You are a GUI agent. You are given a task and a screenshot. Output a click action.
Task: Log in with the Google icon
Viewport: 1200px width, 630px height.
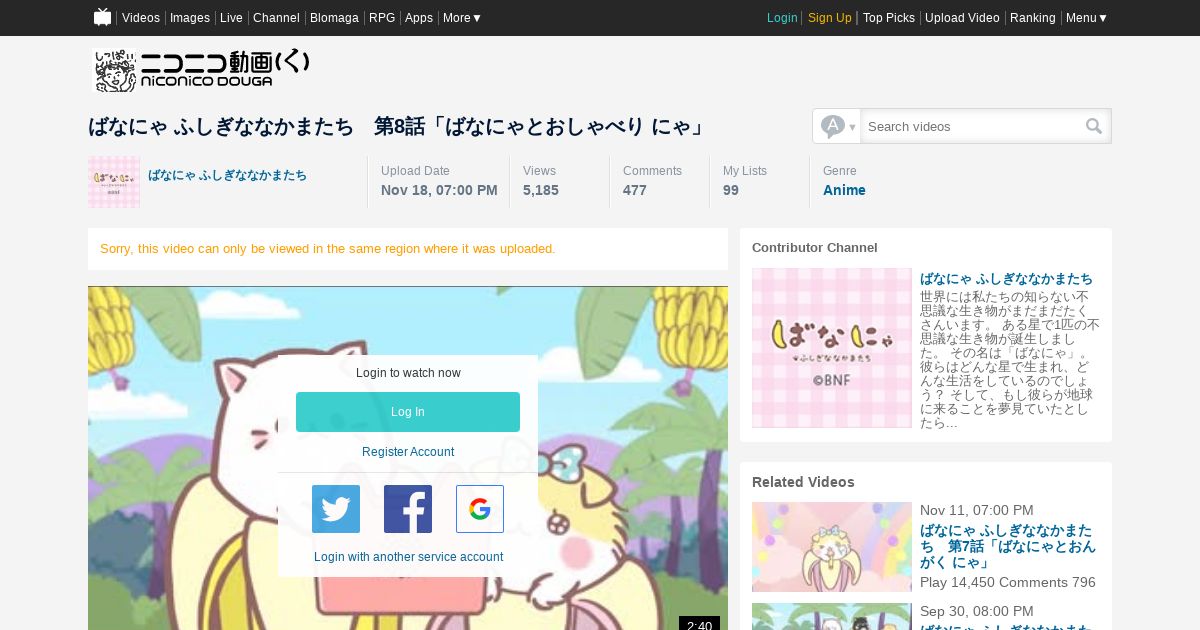(x=480, y=509)
